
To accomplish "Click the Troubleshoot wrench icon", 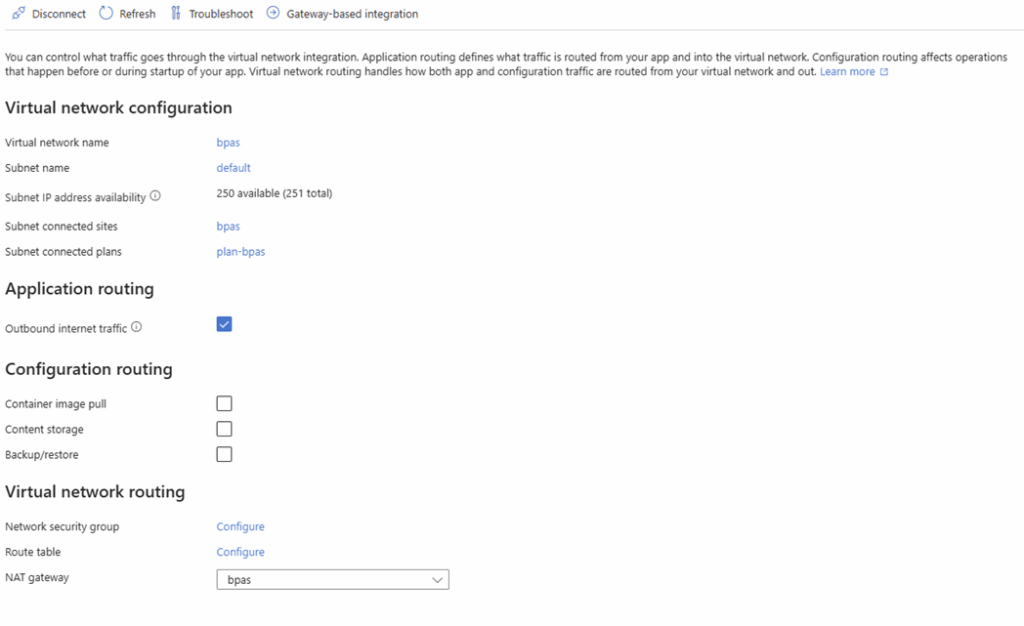I will pyautogui.click(x=176, y=13).
